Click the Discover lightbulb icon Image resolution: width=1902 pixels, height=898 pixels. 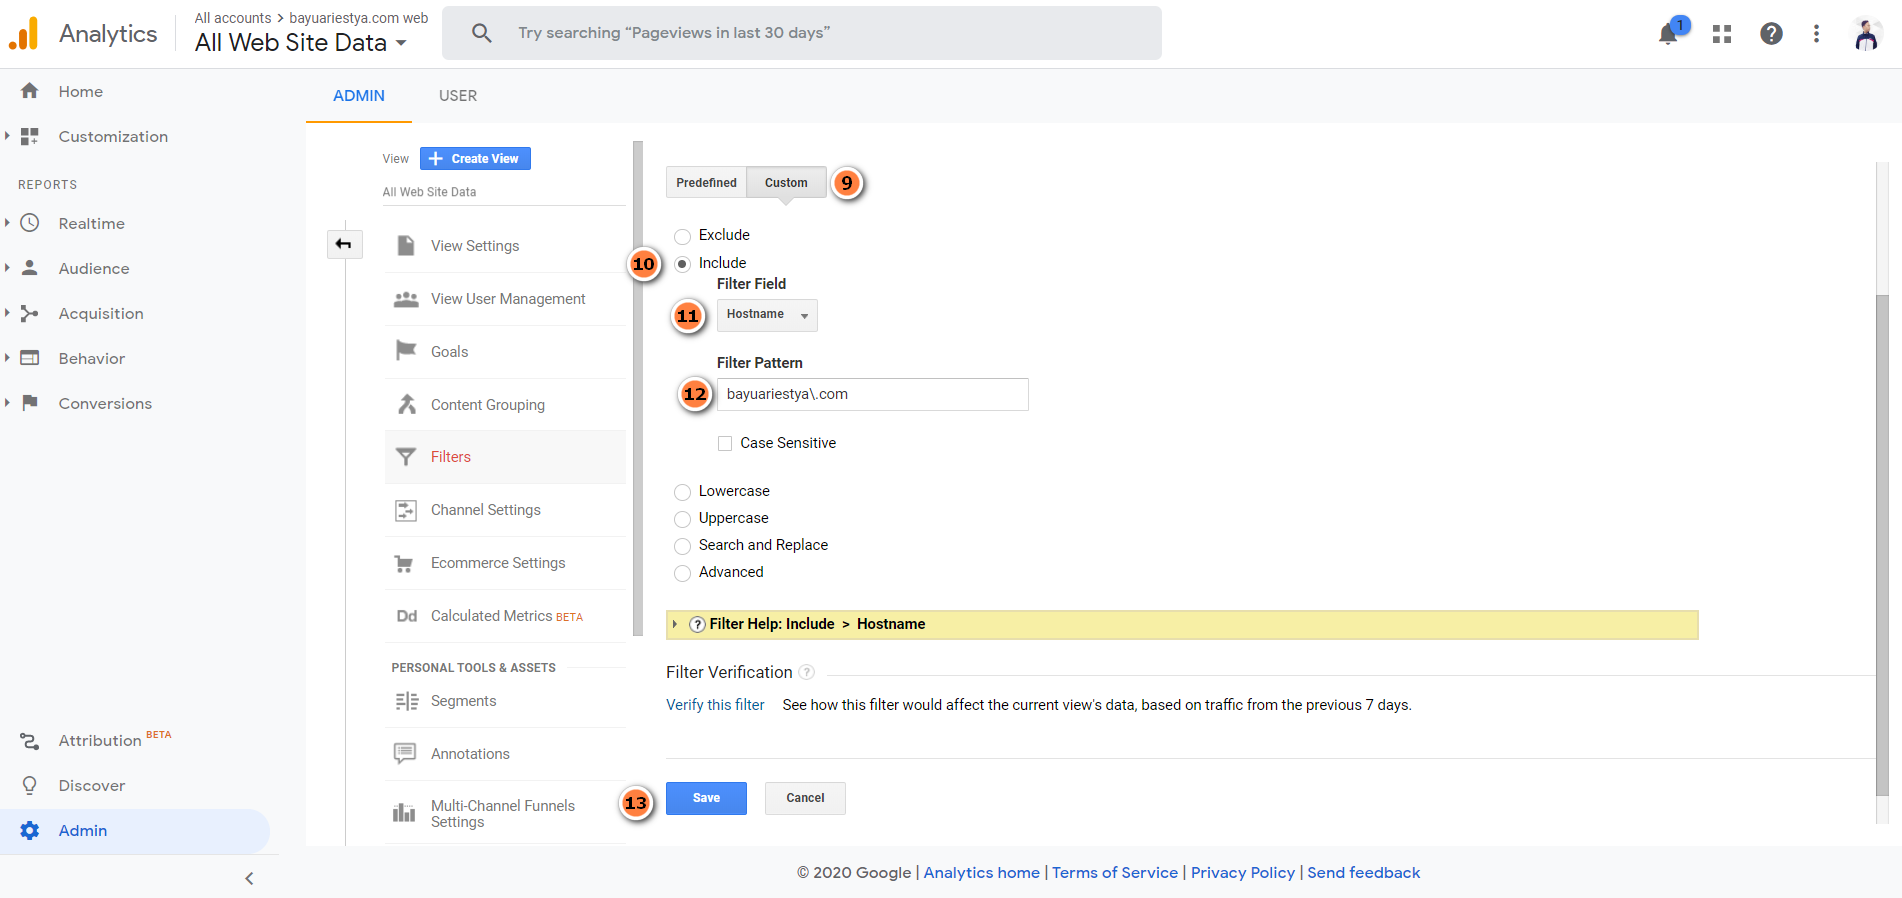point(30,786)
